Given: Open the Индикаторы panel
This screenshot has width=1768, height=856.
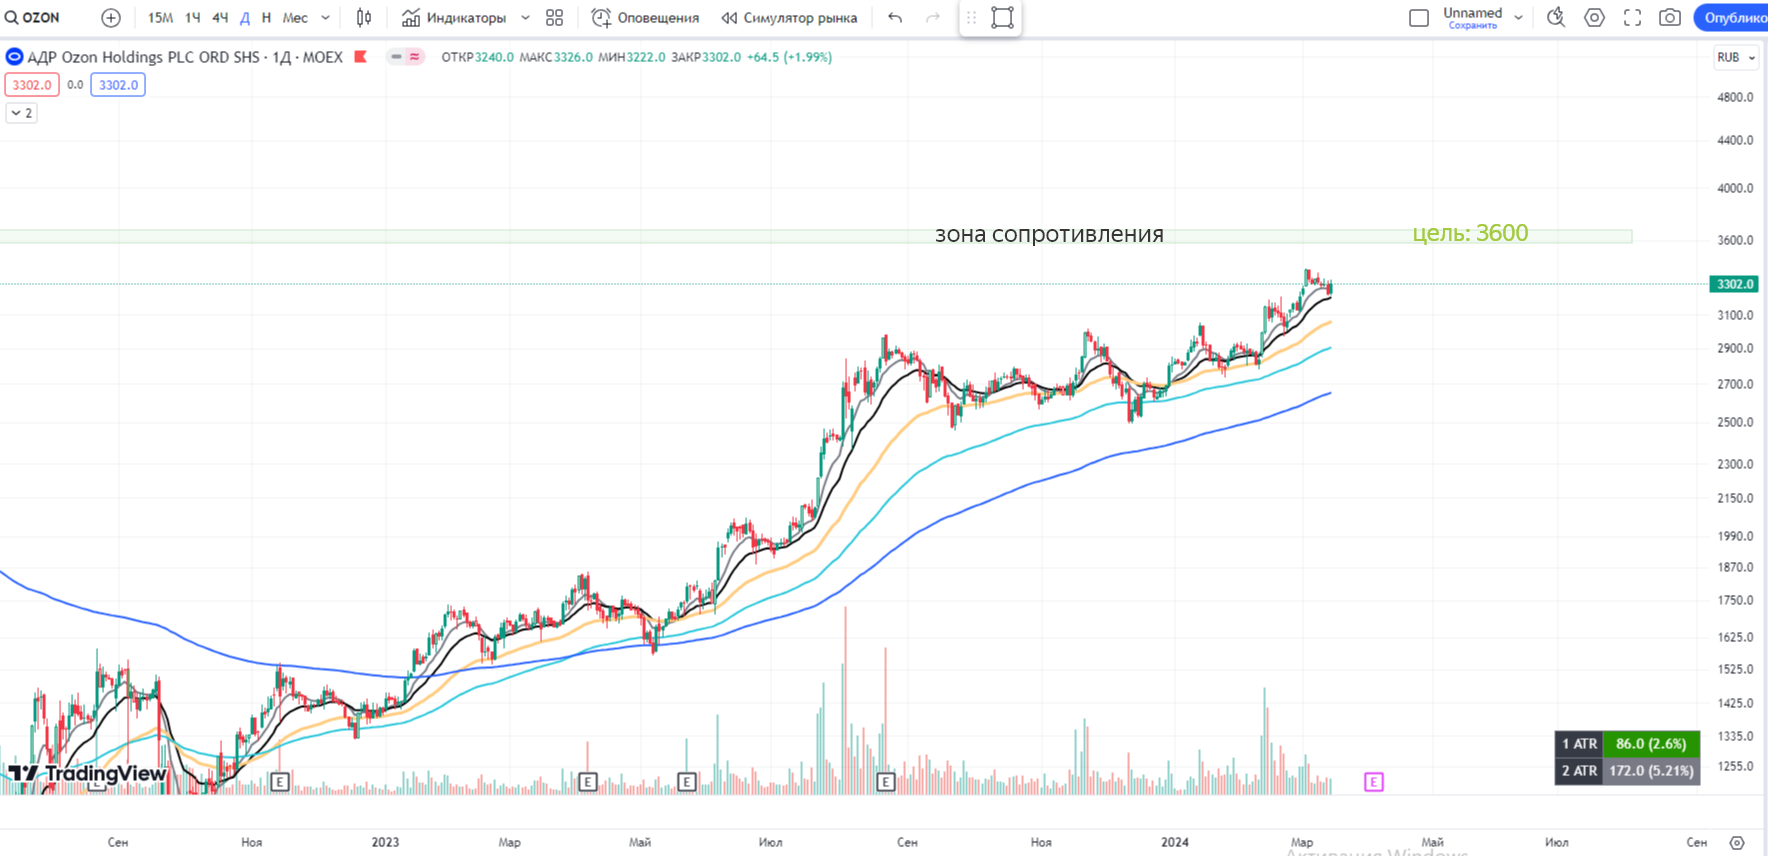Looking at the screenshot, I should (454, 18).
